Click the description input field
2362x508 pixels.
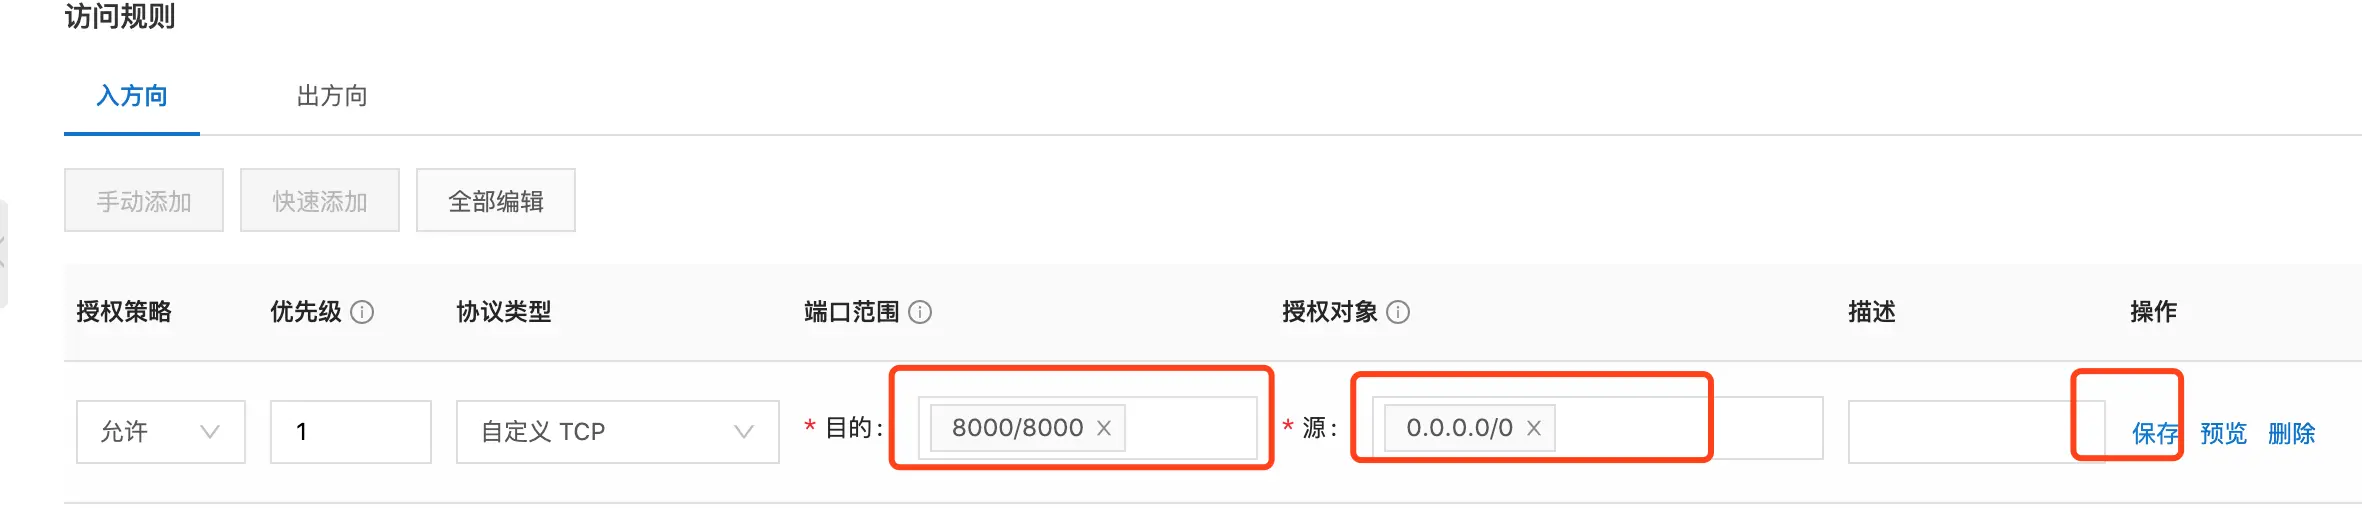pos(1977,432)
